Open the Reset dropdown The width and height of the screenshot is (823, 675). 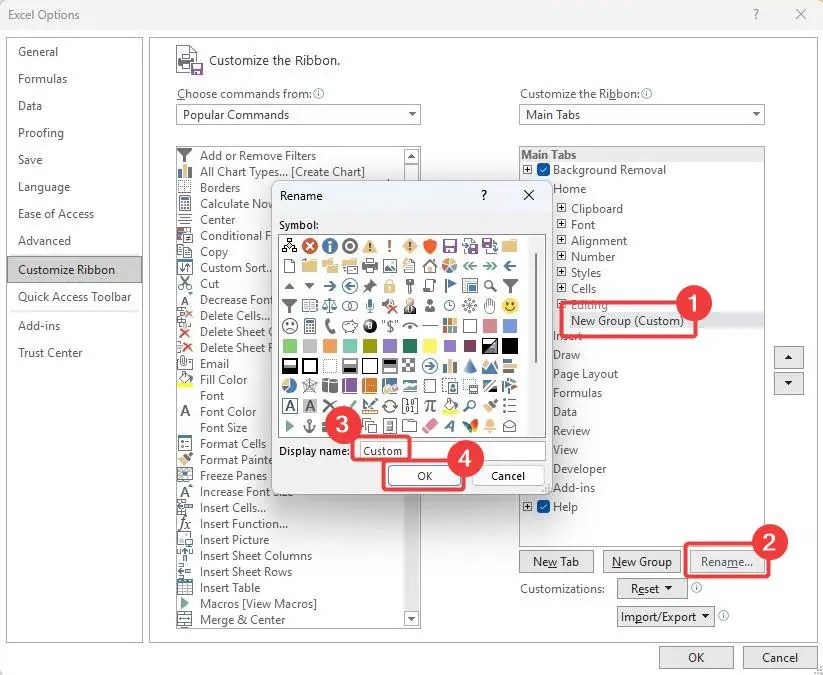652,589
